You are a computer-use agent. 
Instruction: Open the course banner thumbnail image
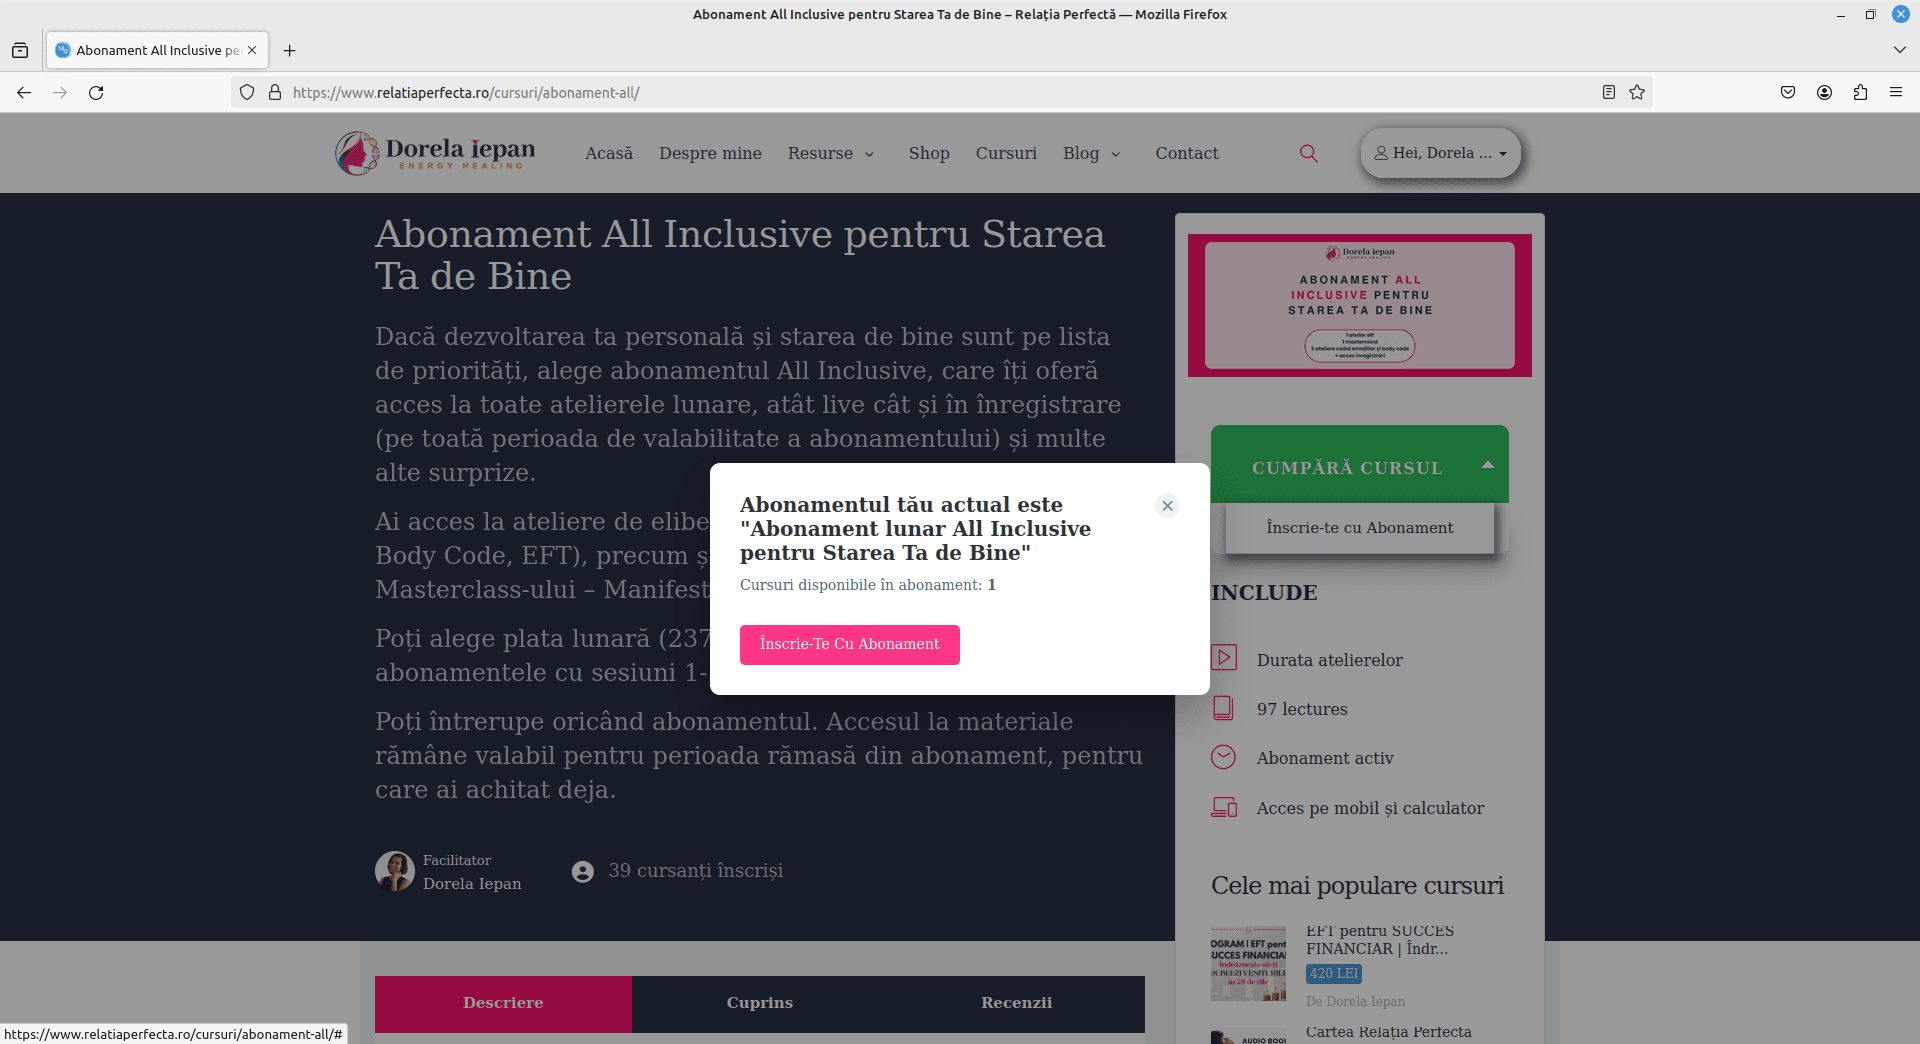[1359, 305]
